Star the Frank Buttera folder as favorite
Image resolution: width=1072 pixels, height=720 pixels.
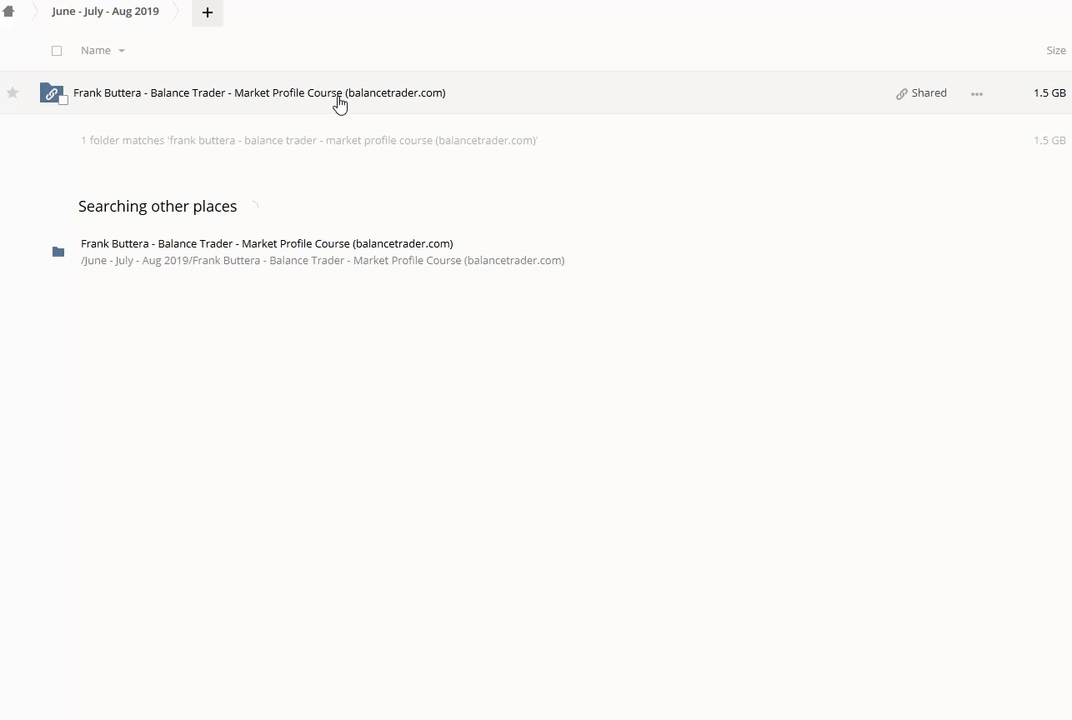click(13, 93)
